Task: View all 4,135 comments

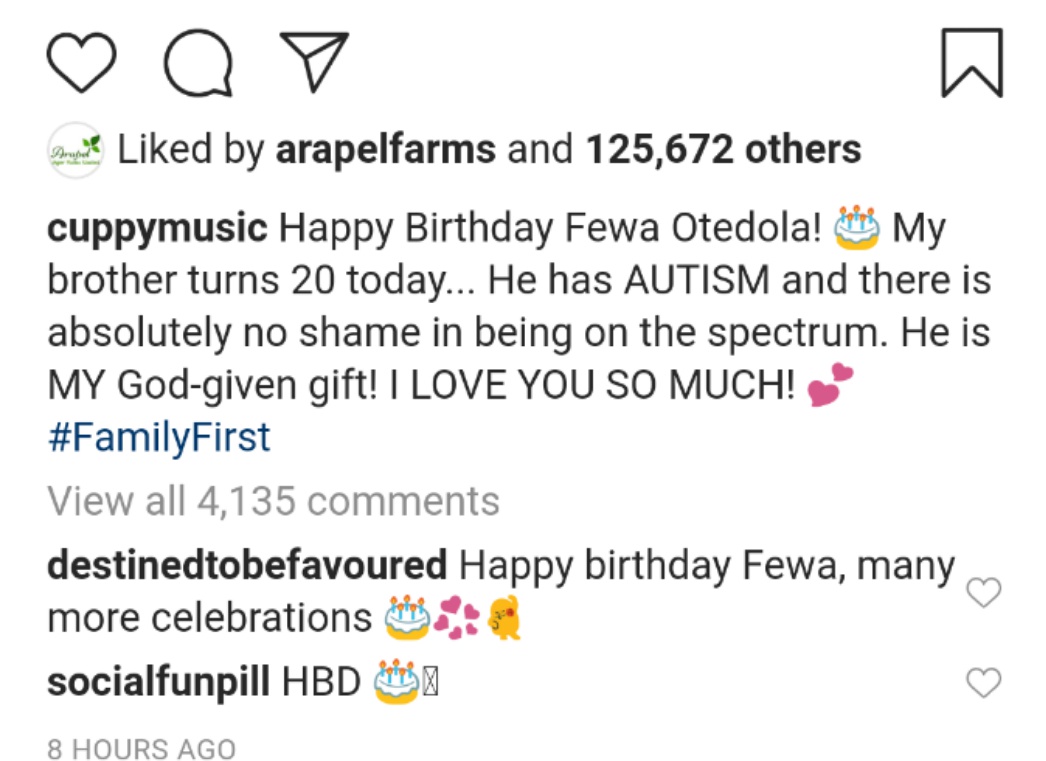Action: click(273, 501)
